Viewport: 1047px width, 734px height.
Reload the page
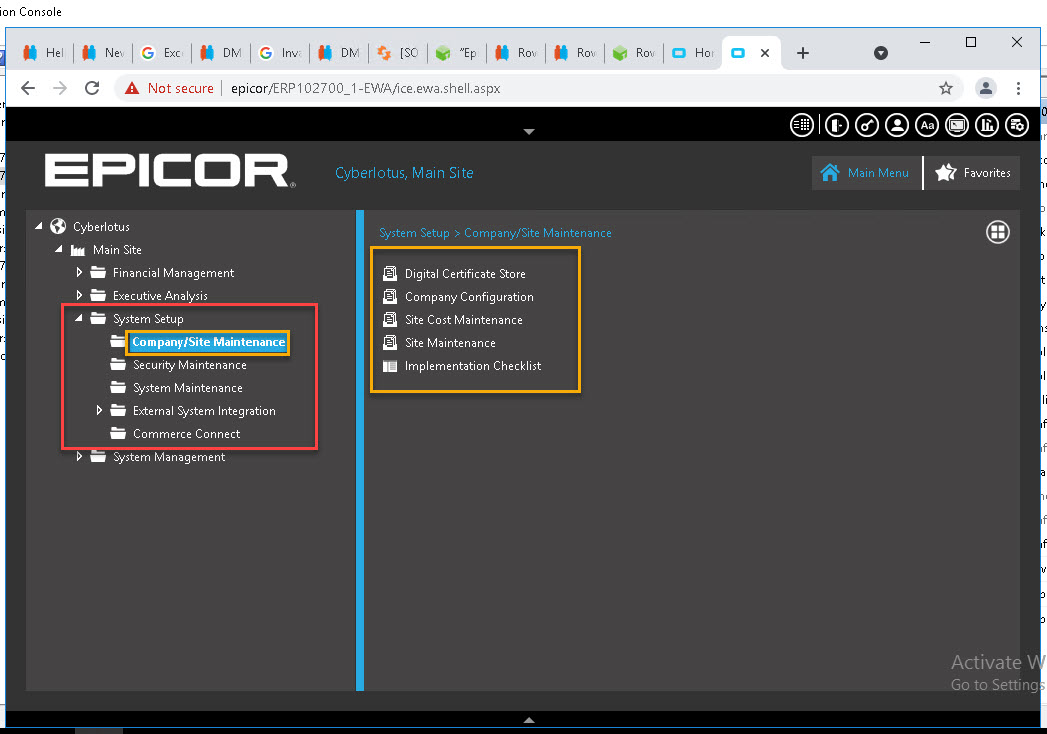[x=92, y=88]
